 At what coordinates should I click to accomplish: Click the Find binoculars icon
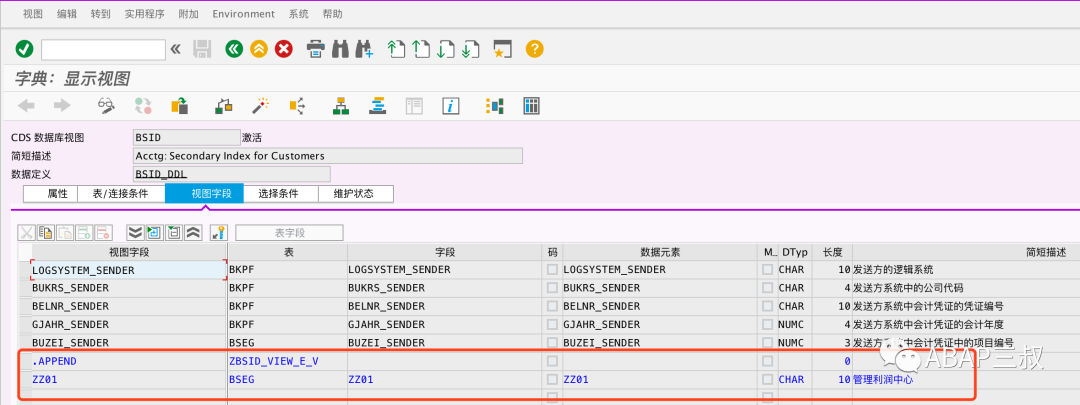pos(340,49)
